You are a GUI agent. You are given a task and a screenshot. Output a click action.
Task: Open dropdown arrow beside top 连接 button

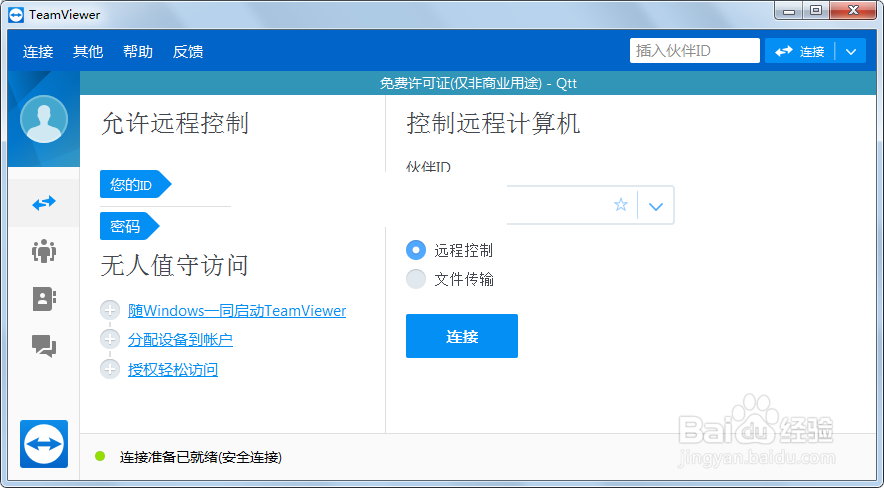pos(851,52)
